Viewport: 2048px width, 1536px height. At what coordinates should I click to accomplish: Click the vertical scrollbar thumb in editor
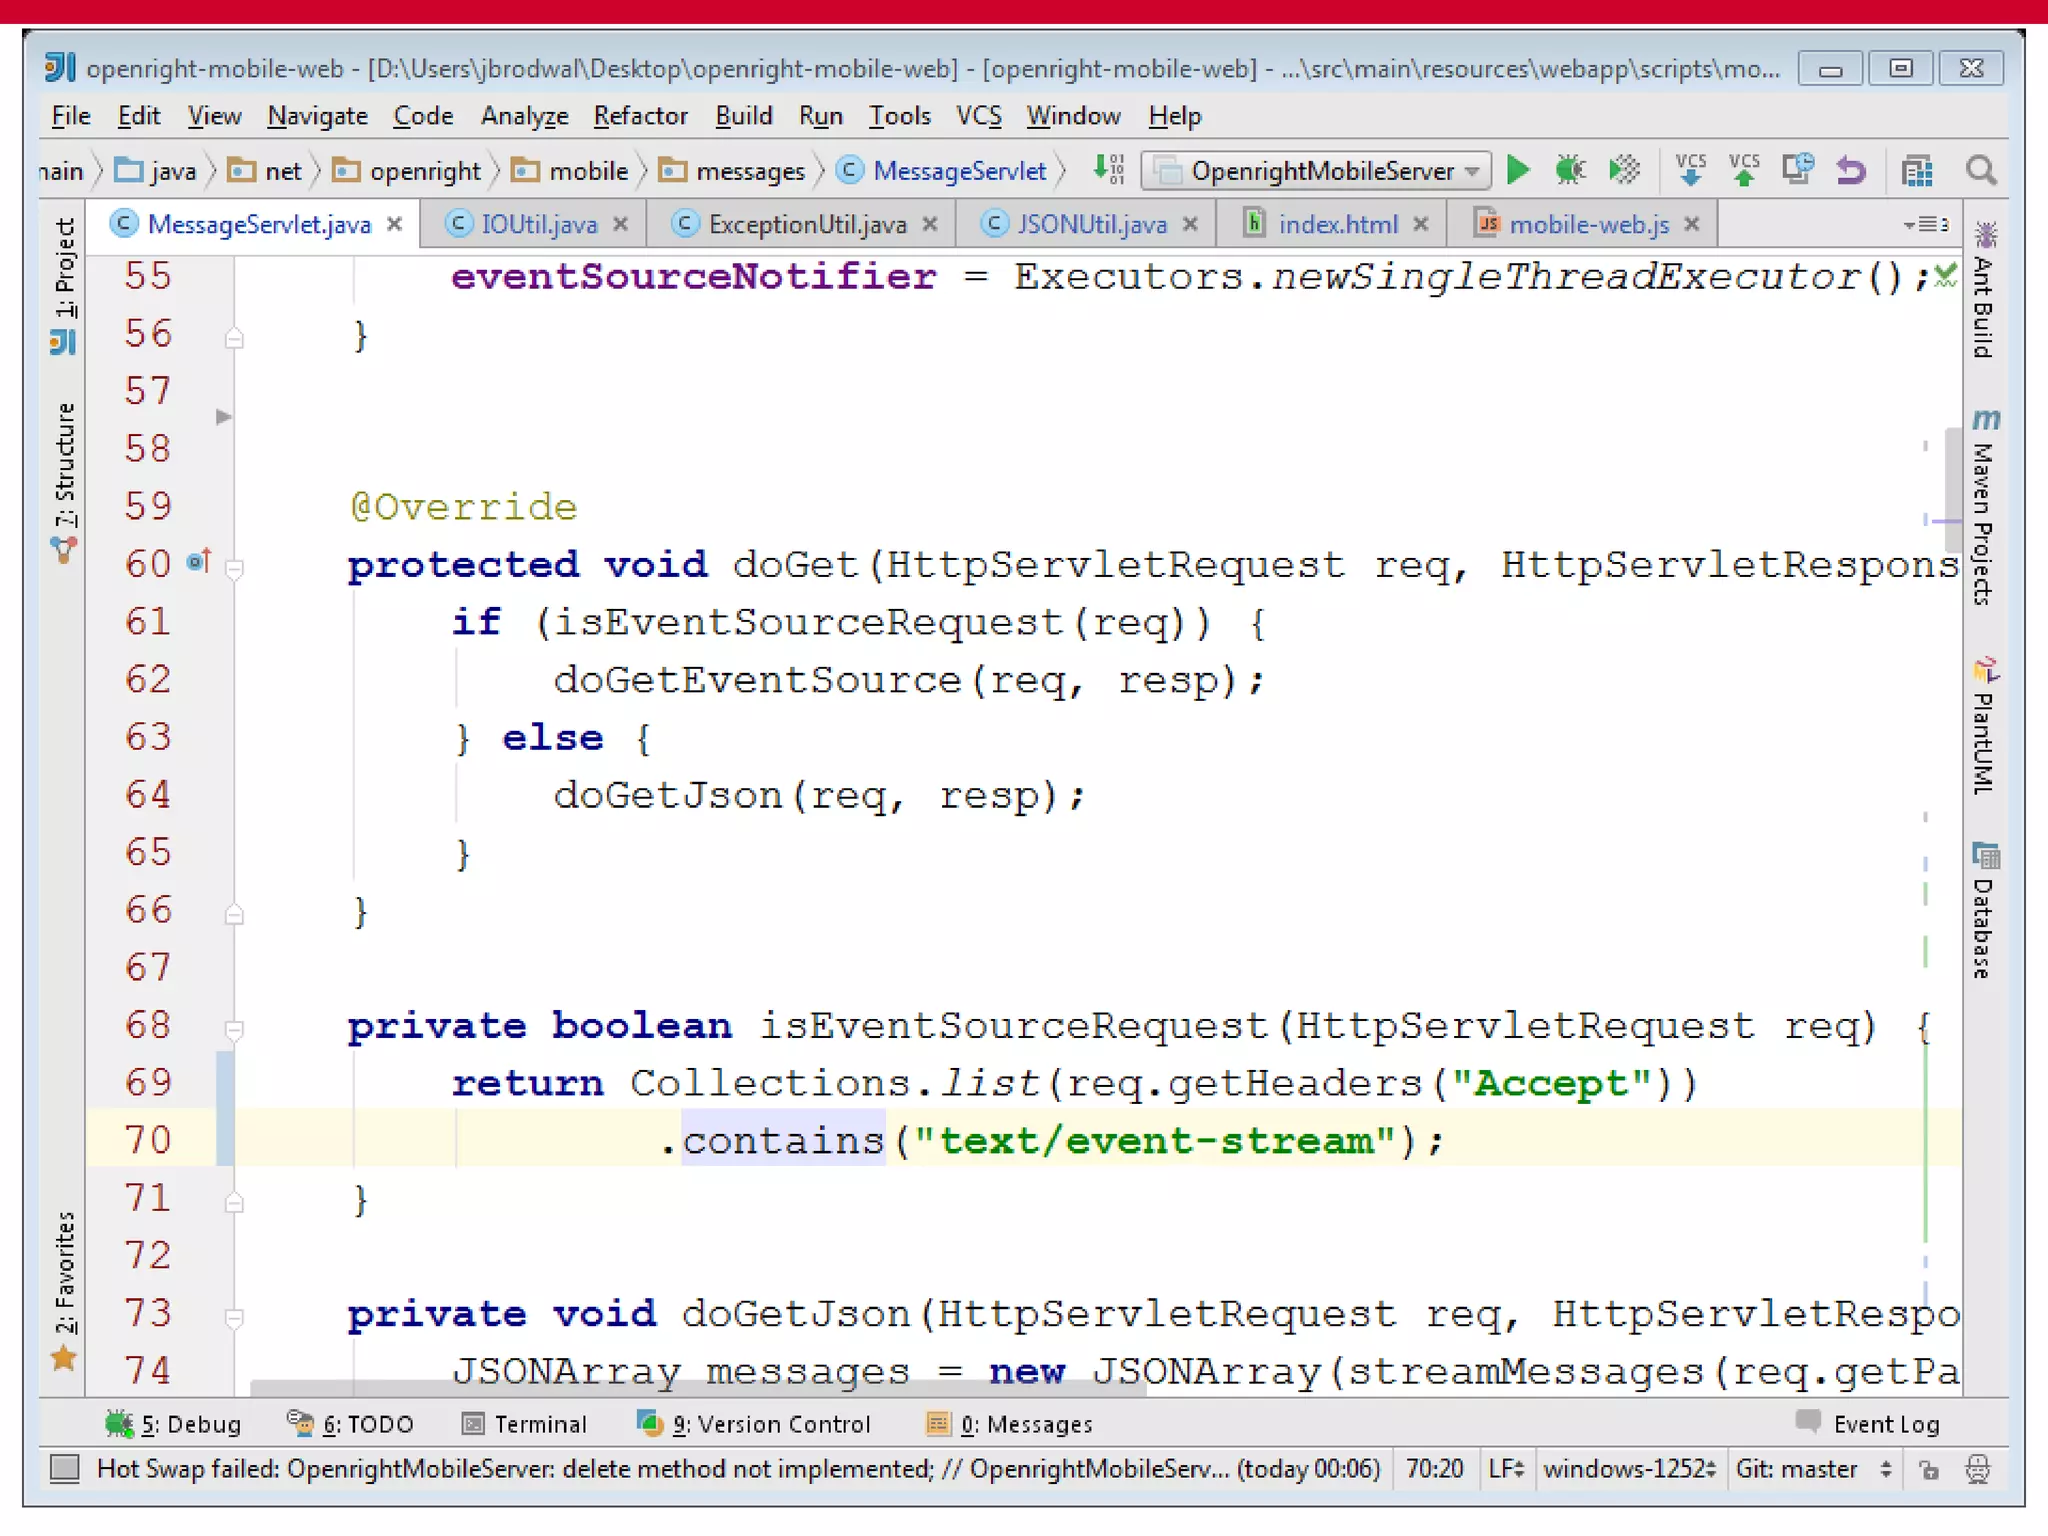coord(1951,490)
